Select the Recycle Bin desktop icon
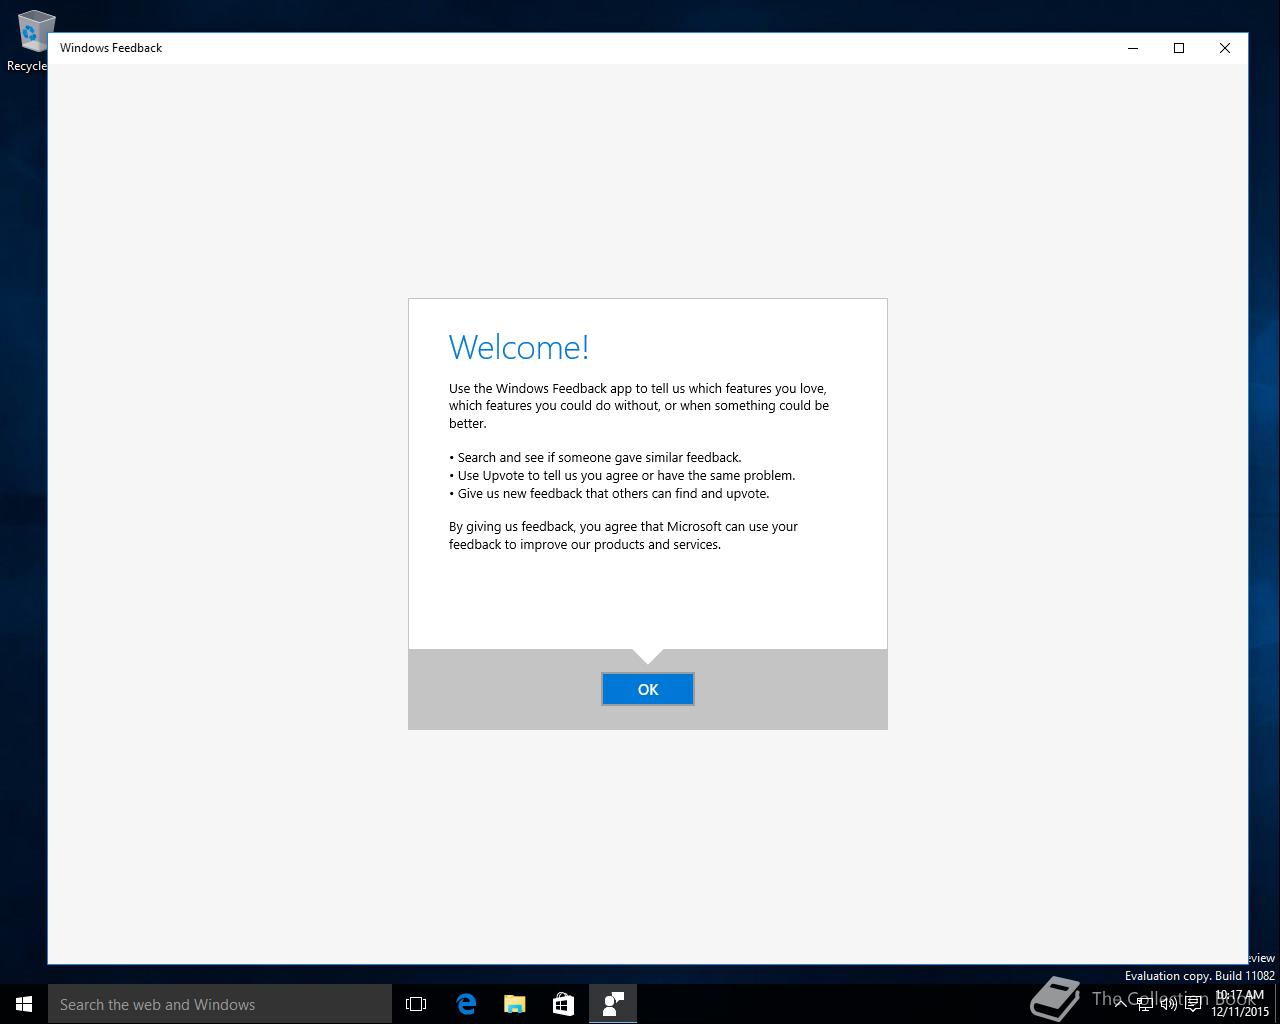This screenshot has width=1280, height=1024. (30, 42)
